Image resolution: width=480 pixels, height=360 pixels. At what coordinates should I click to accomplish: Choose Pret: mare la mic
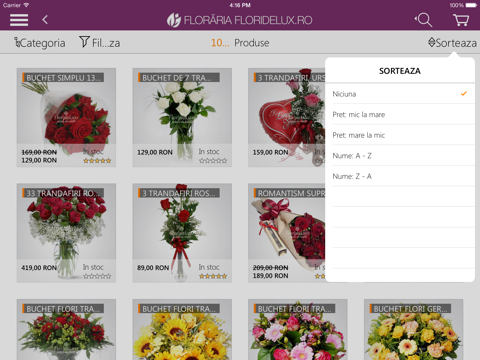400,135
